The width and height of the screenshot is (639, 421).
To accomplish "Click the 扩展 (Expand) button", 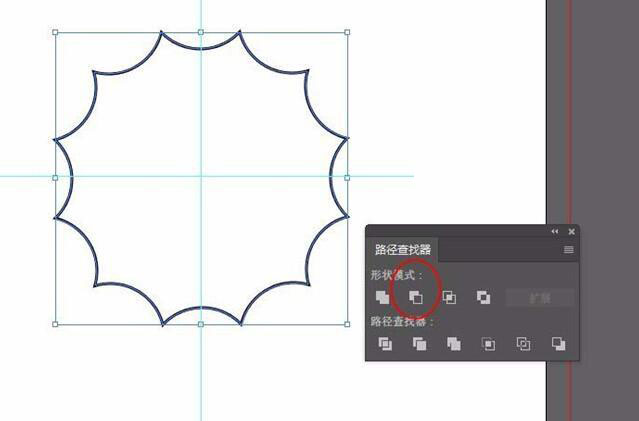I will click(x=540, y=298).
